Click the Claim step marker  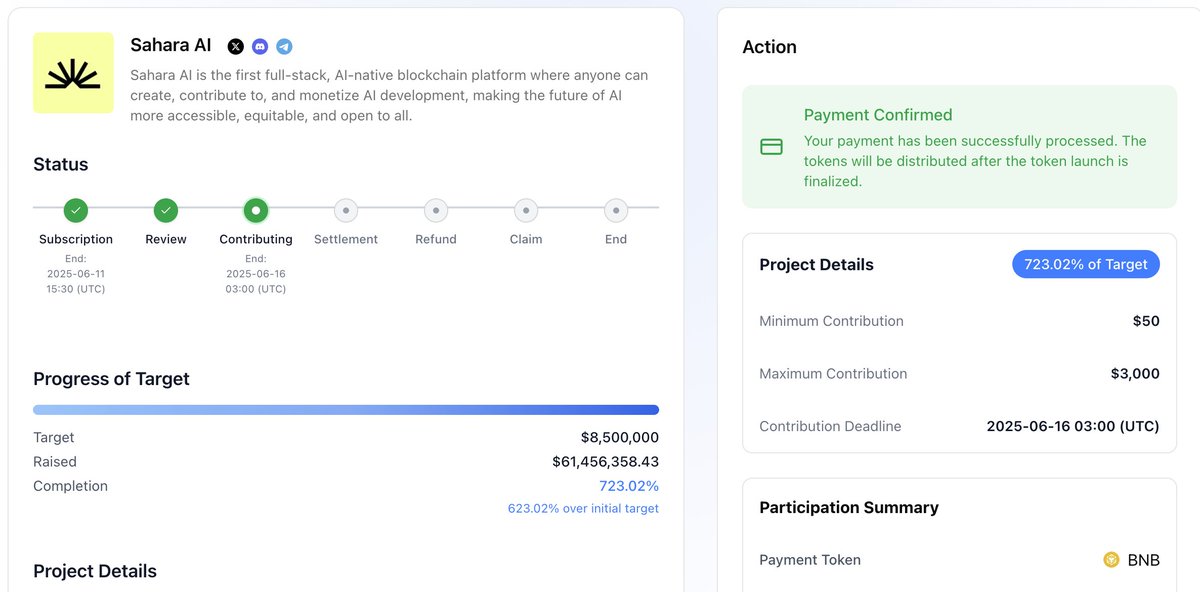[x=526, y=210]
